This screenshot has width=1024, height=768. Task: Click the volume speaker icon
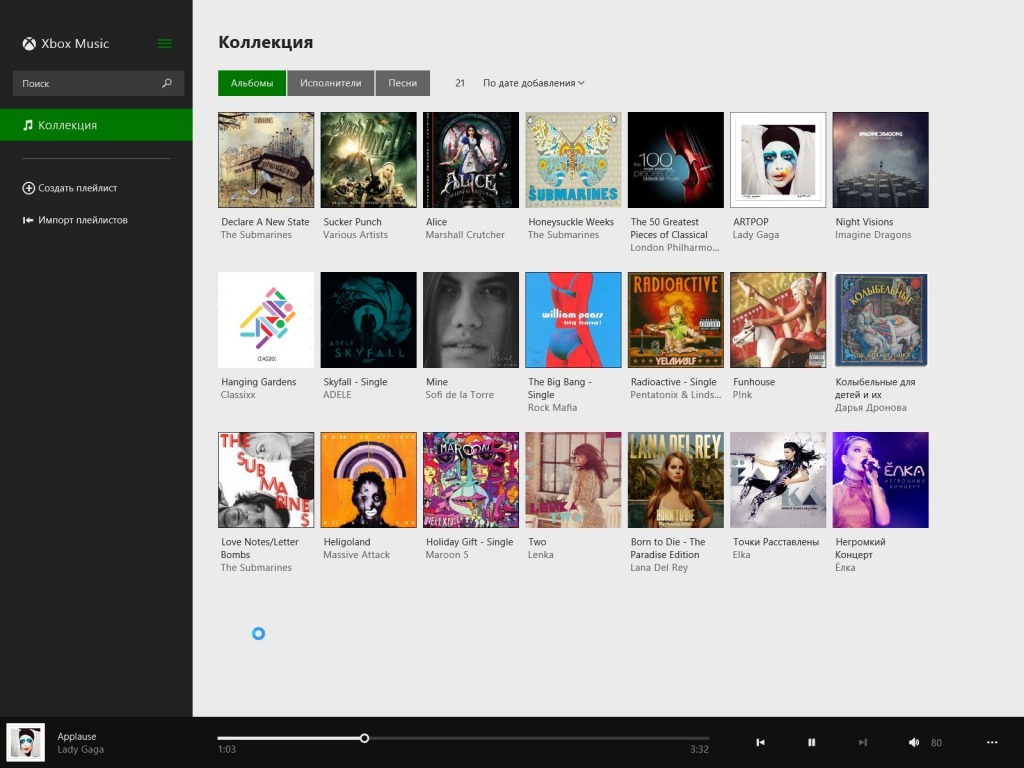[914, 743]
